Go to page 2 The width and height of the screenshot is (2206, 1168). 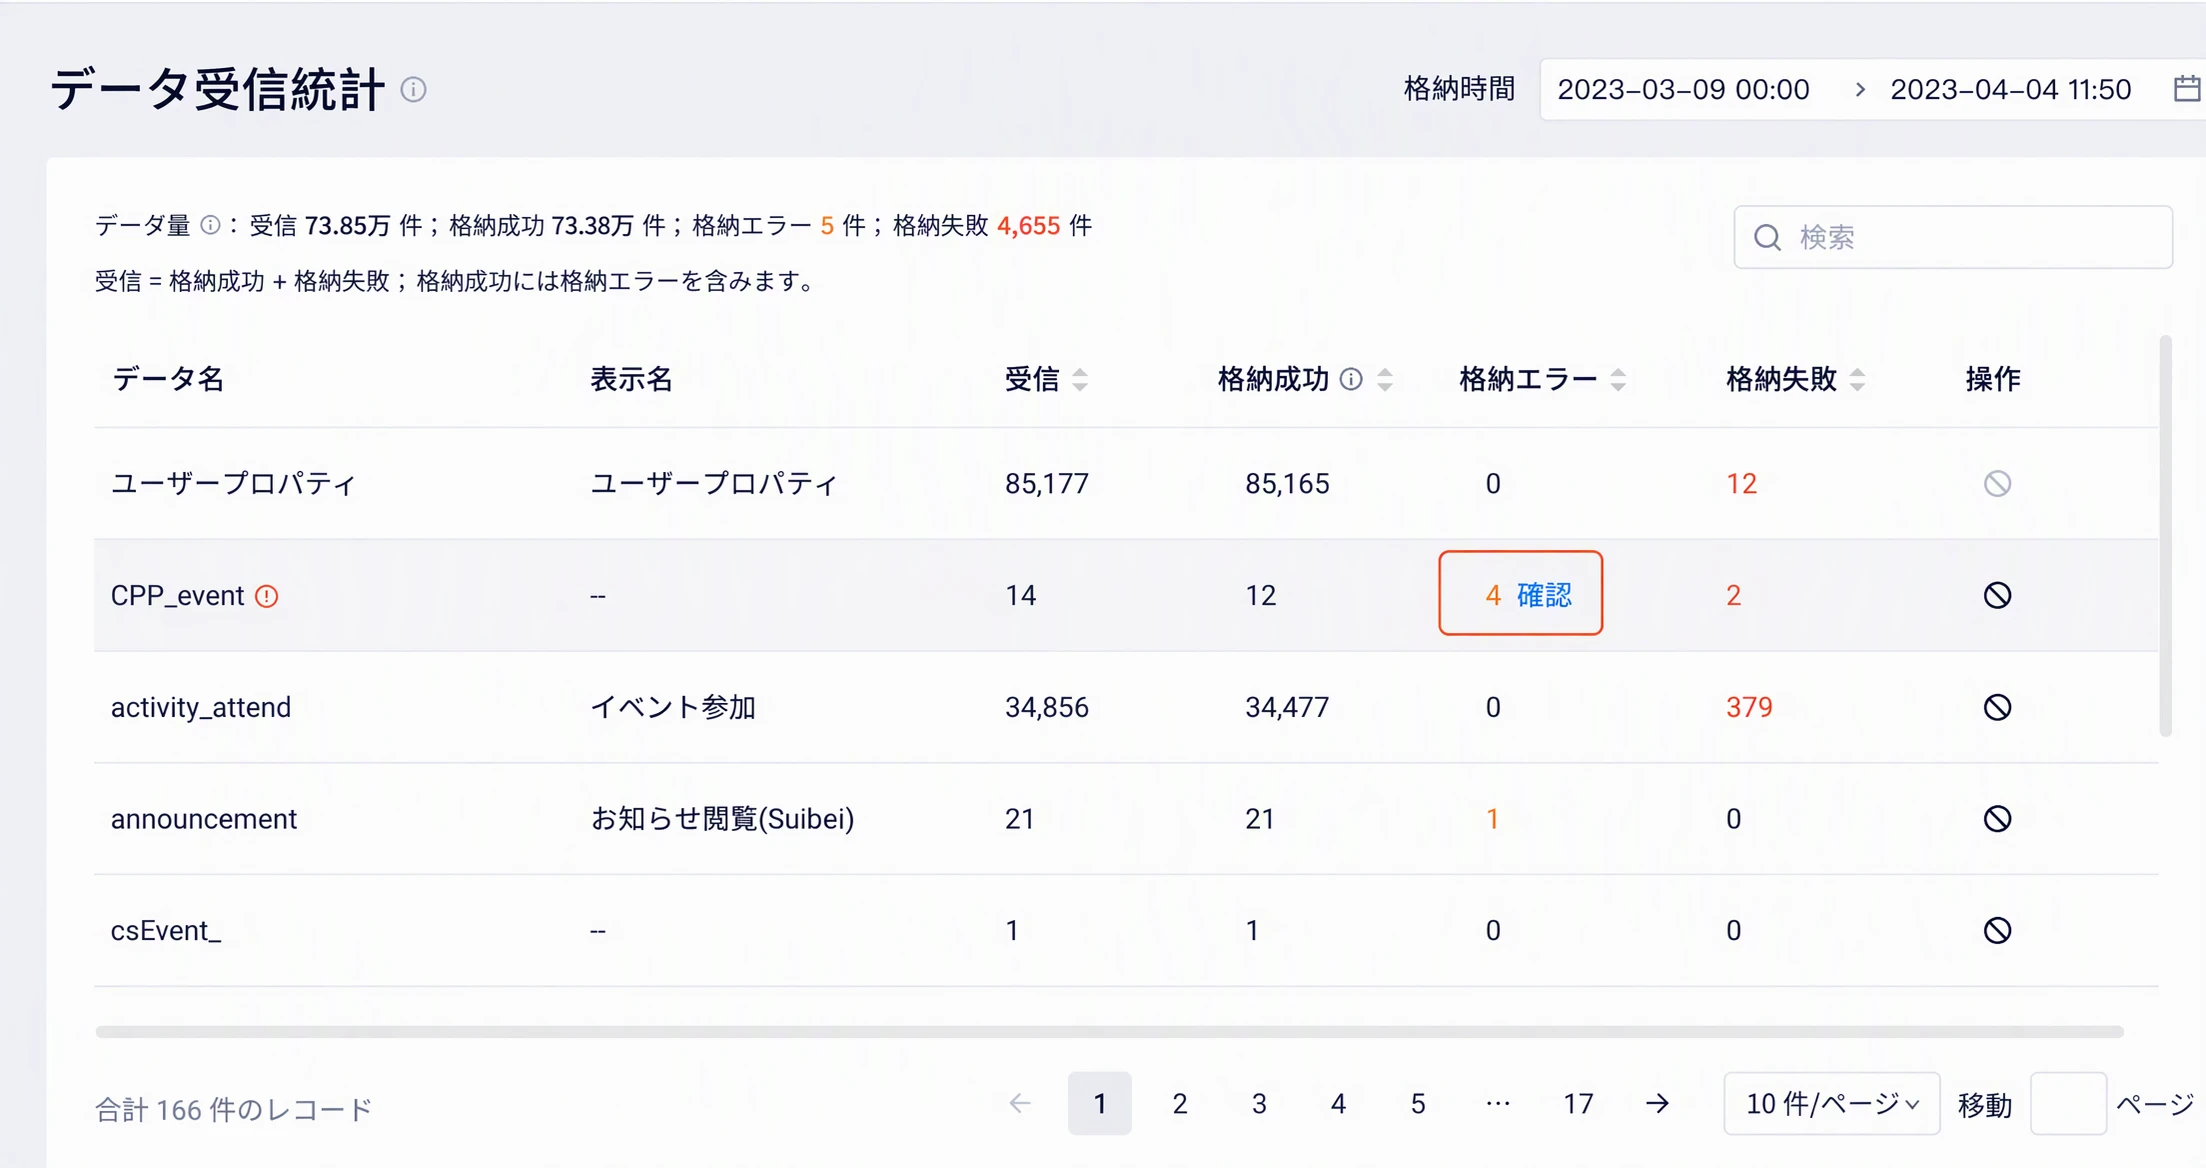click(1180, 1104)
